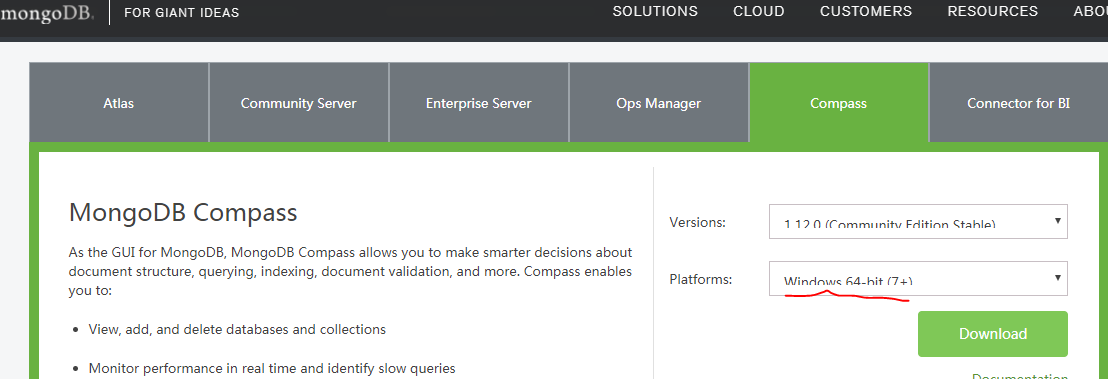The image size is (1108, 379).
Task: Switch to the Community Server tab
Action: [299, 103]
